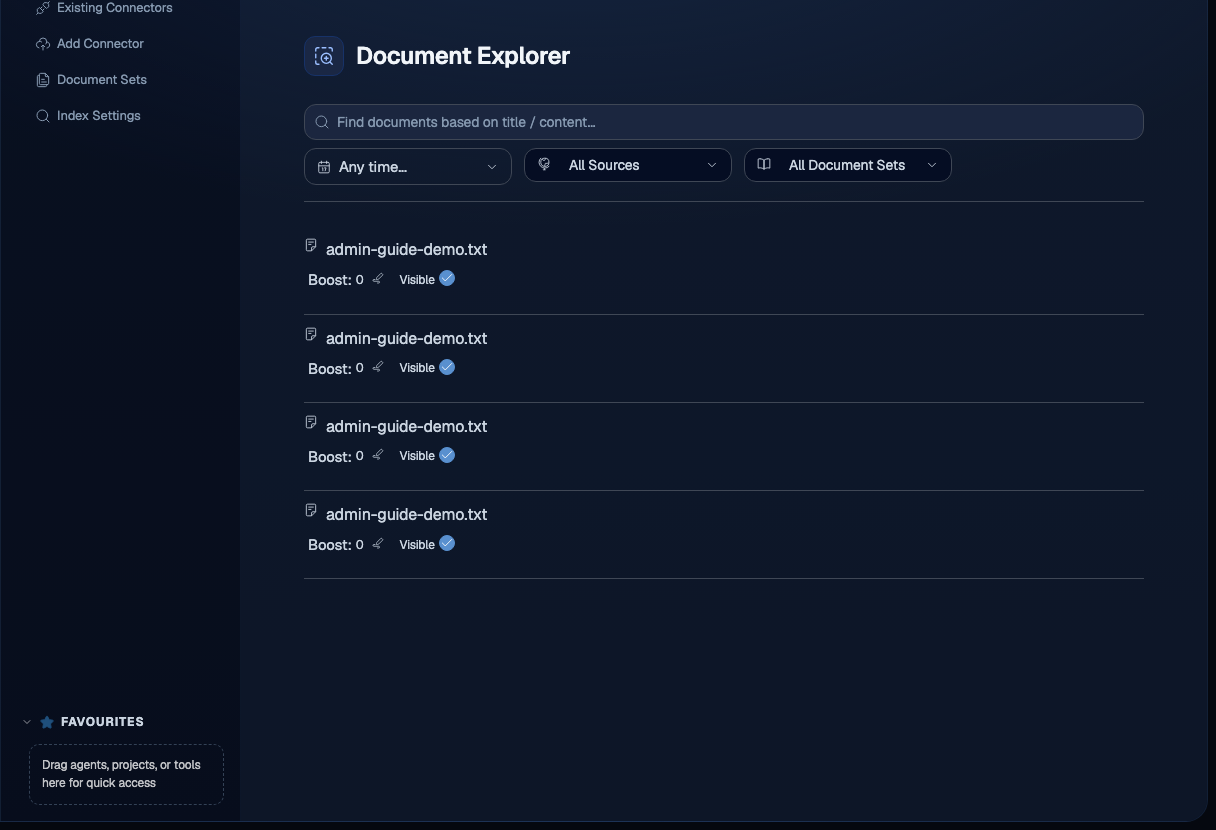Edit boost of the last document via pencil
The height and width of the screenshot is (830, 1216).
pyautogui.click(x=378, y=544)
